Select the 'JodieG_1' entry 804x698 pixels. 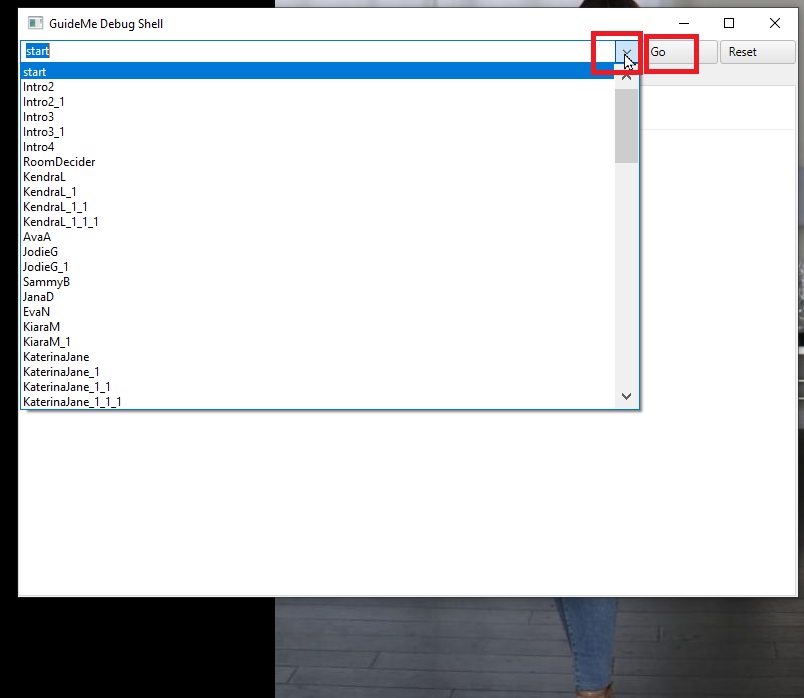[x=318, y=267]
